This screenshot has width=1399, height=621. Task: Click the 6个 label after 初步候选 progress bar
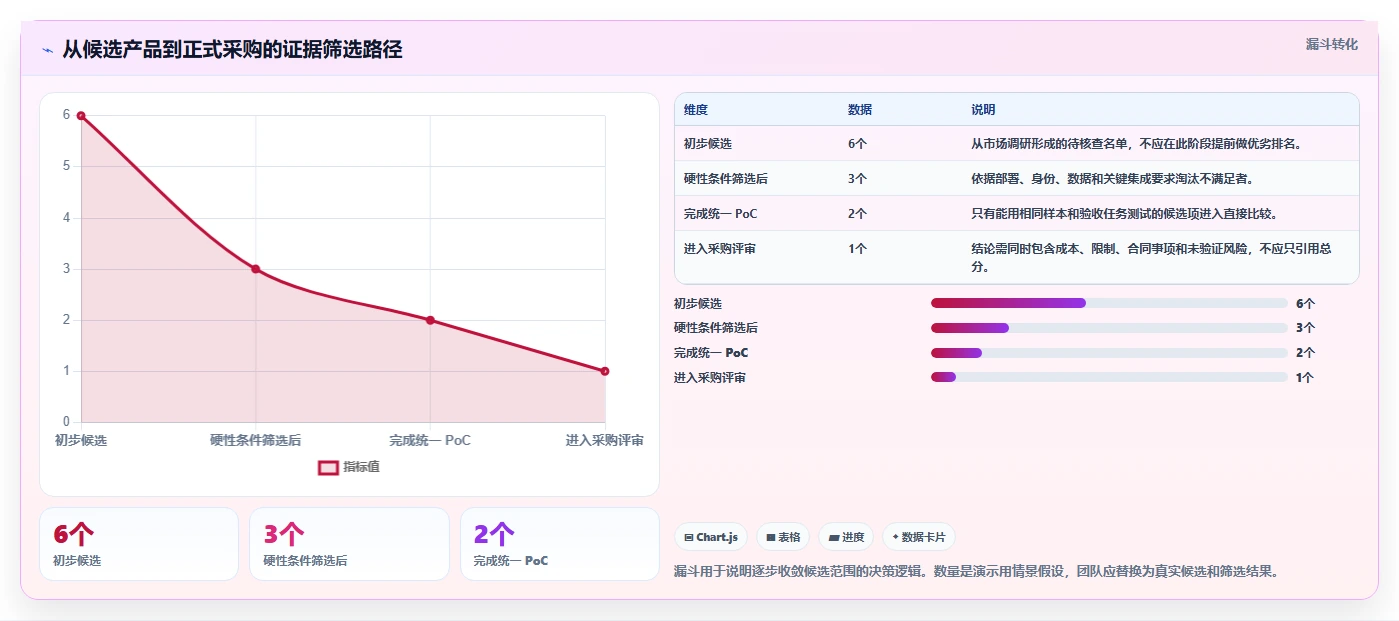[x=1305, y=303]
